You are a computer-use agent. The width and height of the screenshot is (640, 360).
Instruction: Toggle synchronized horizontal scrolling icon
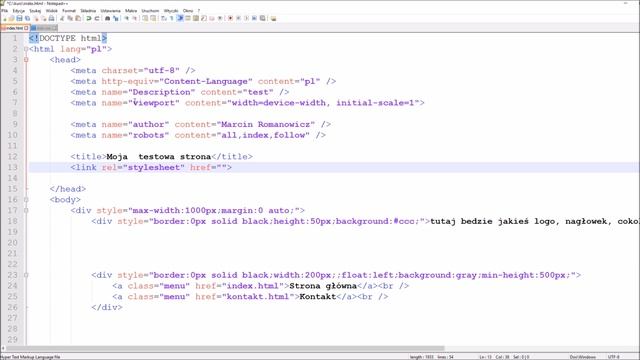153,18
